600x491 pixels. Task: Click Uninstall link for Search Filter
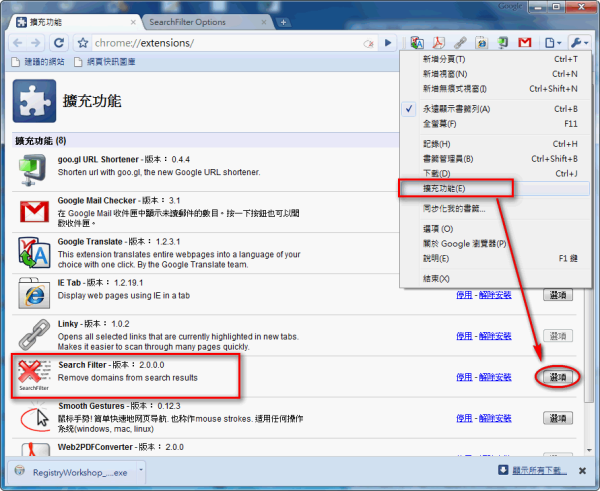click(x=495, y=377)
